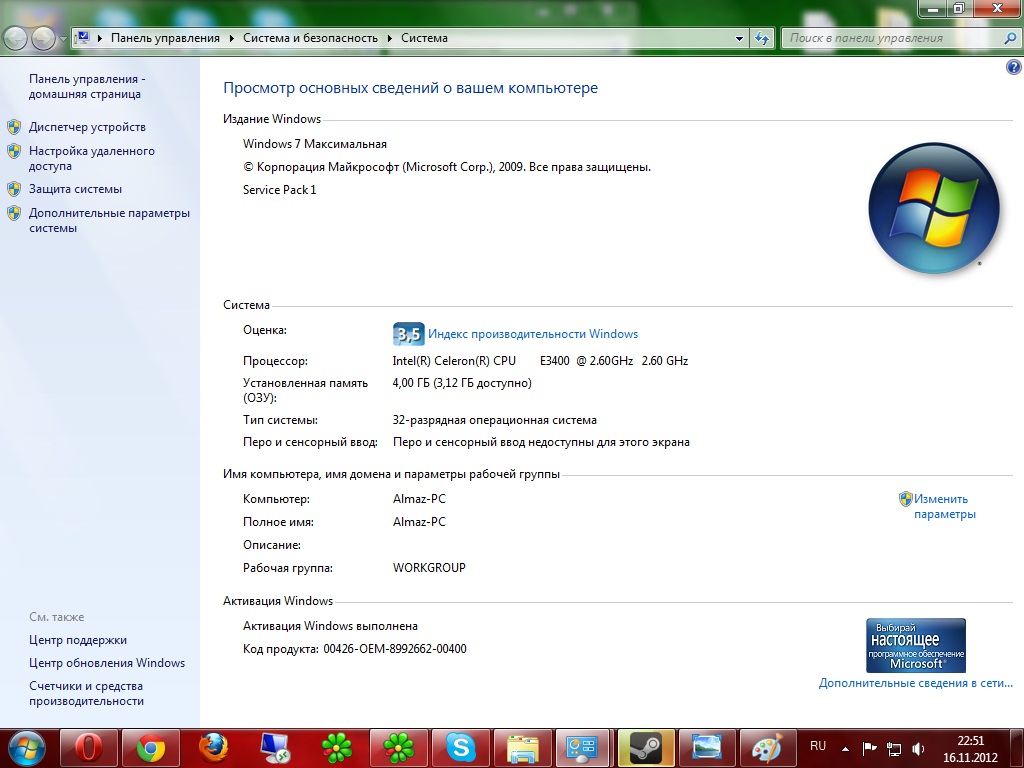Click the Service Pack 1 text
Image resolution: width=1024 pixels, height=768 pixels.
point(280,189)
